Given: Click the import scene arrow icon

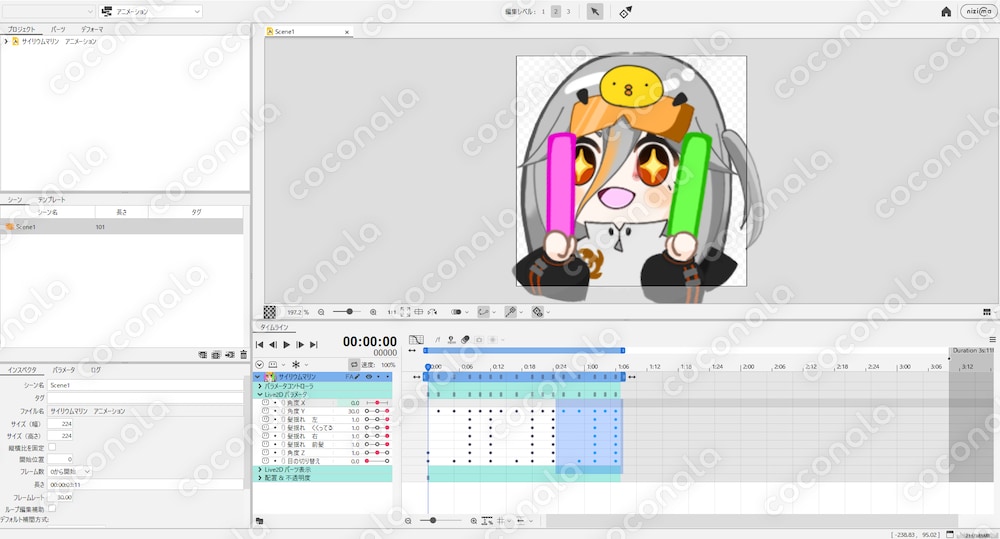Looking at the screenshot, I should (230, 355).
